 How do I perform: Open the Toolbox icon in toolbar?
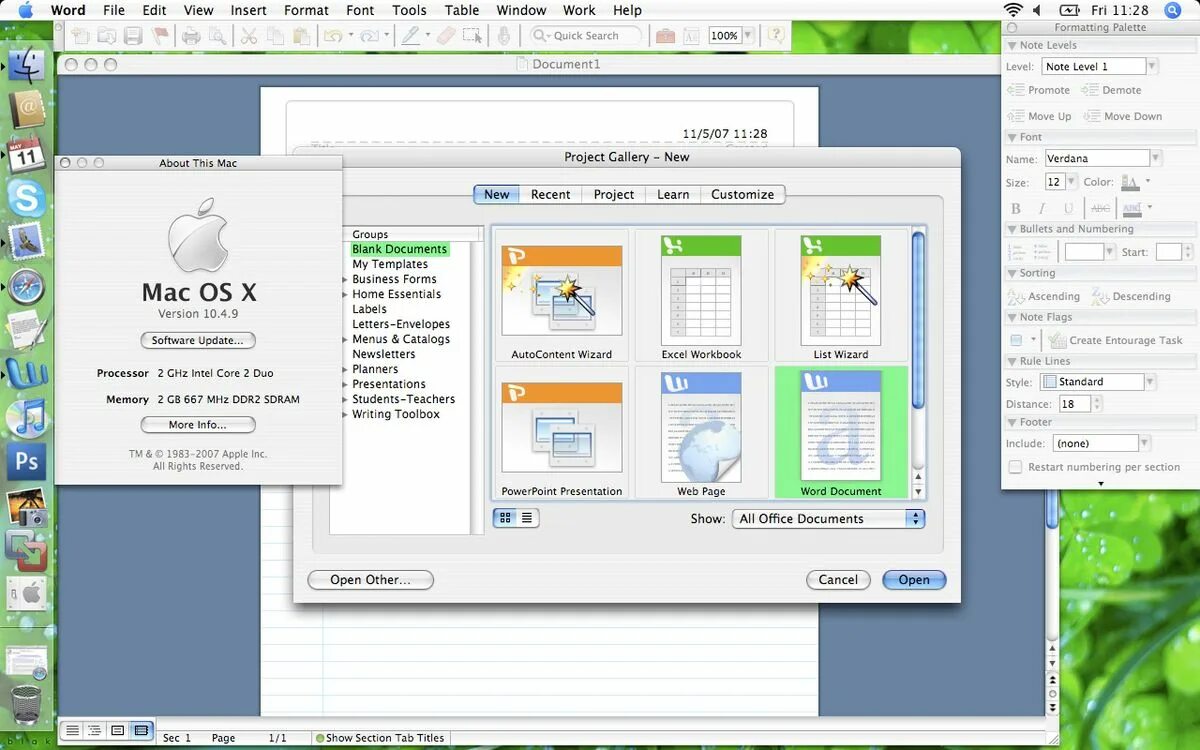click(x=664, y=36)
